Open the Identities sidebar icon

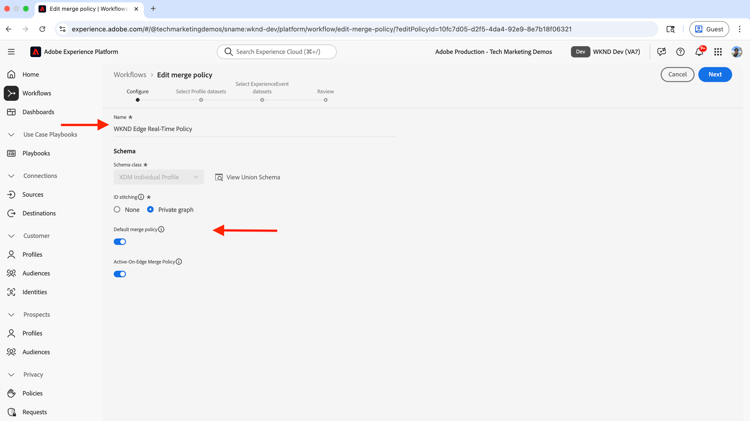pos(11,292)
